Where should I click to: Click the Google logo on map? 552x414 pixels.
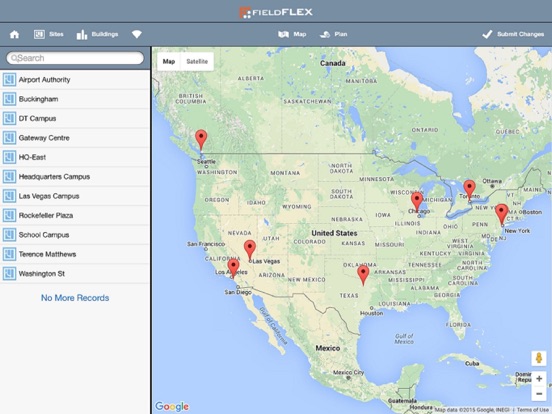click(x=172, y=406)
